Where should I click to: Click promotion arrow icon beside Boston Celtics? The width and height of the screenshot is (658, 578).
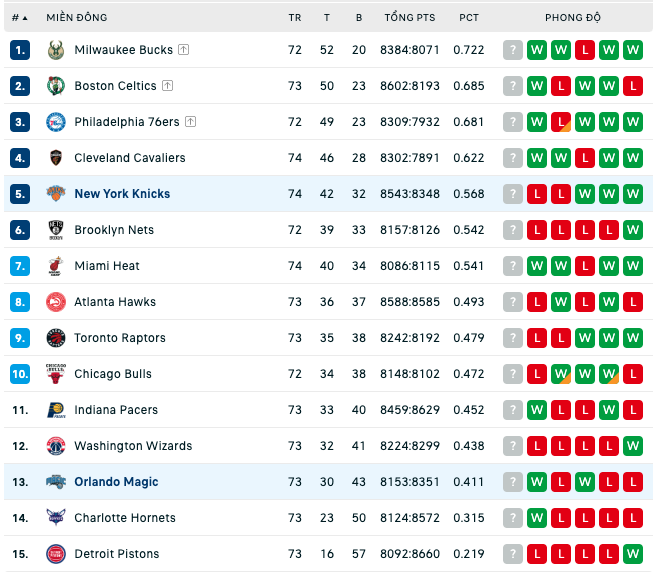coord(167,86)
